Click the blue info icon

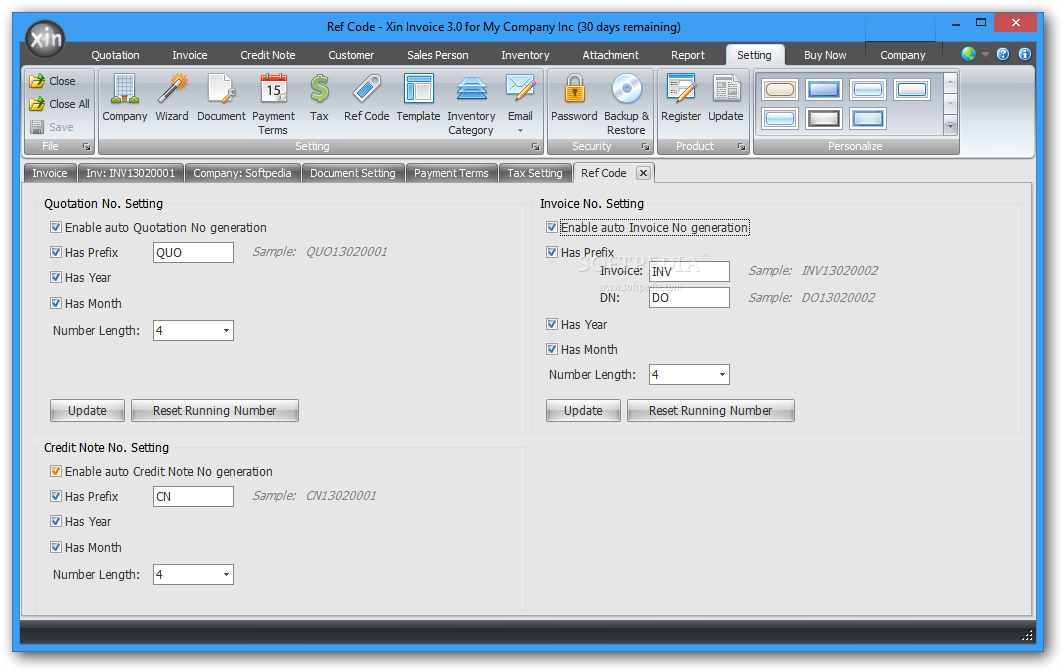click(1025, 54)
